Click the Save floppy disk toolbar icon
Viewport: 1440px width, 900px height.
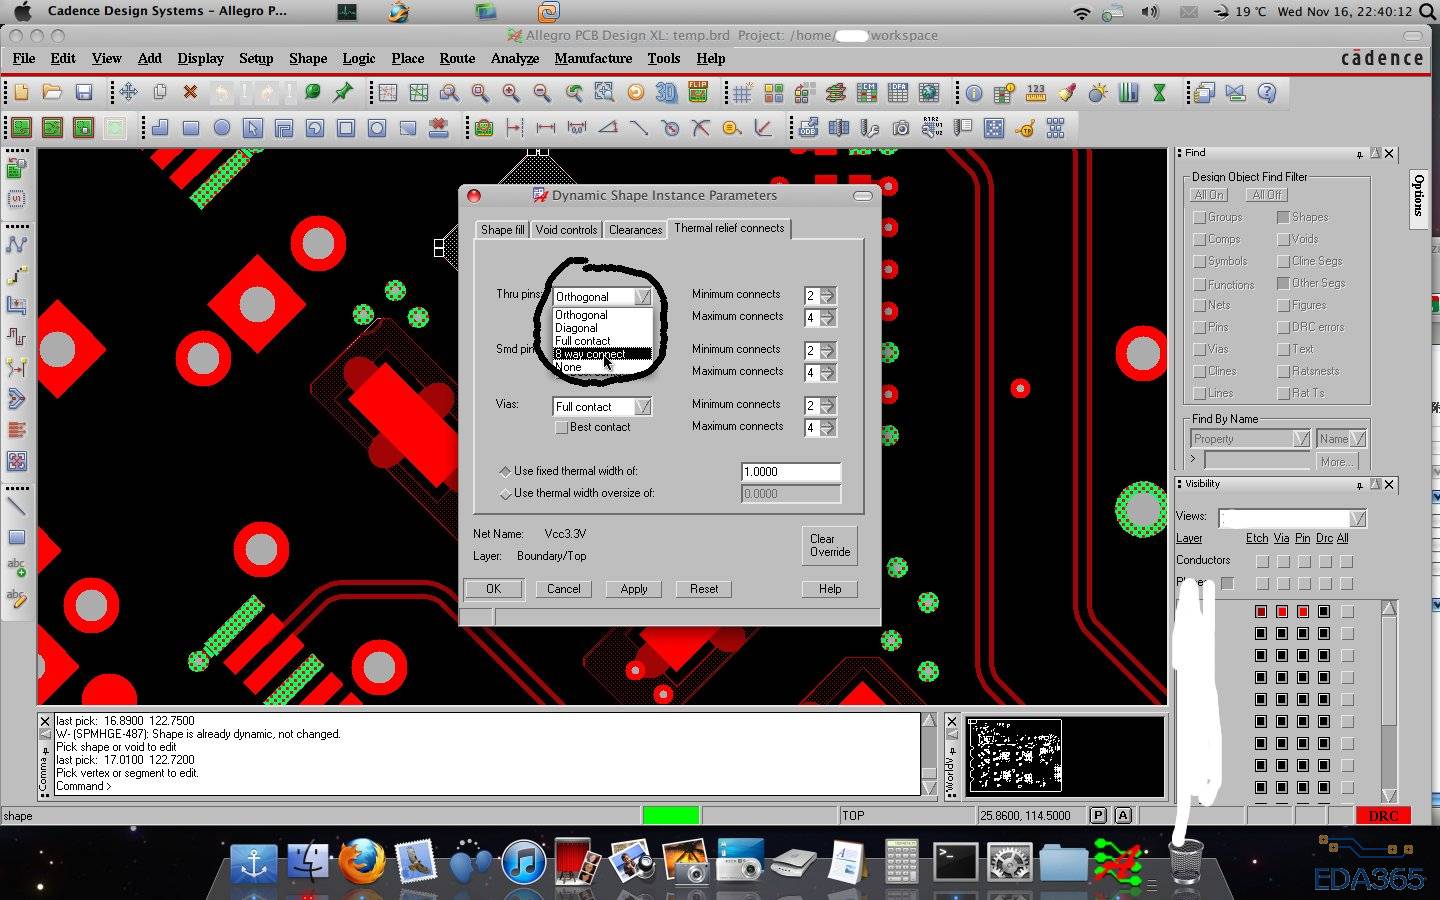tap(84, 93)
